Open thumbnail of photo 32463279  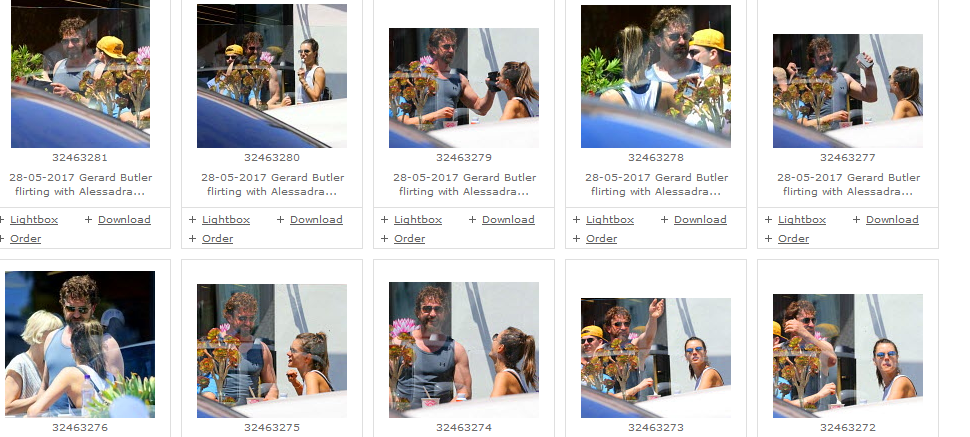[x=464, y=88]
